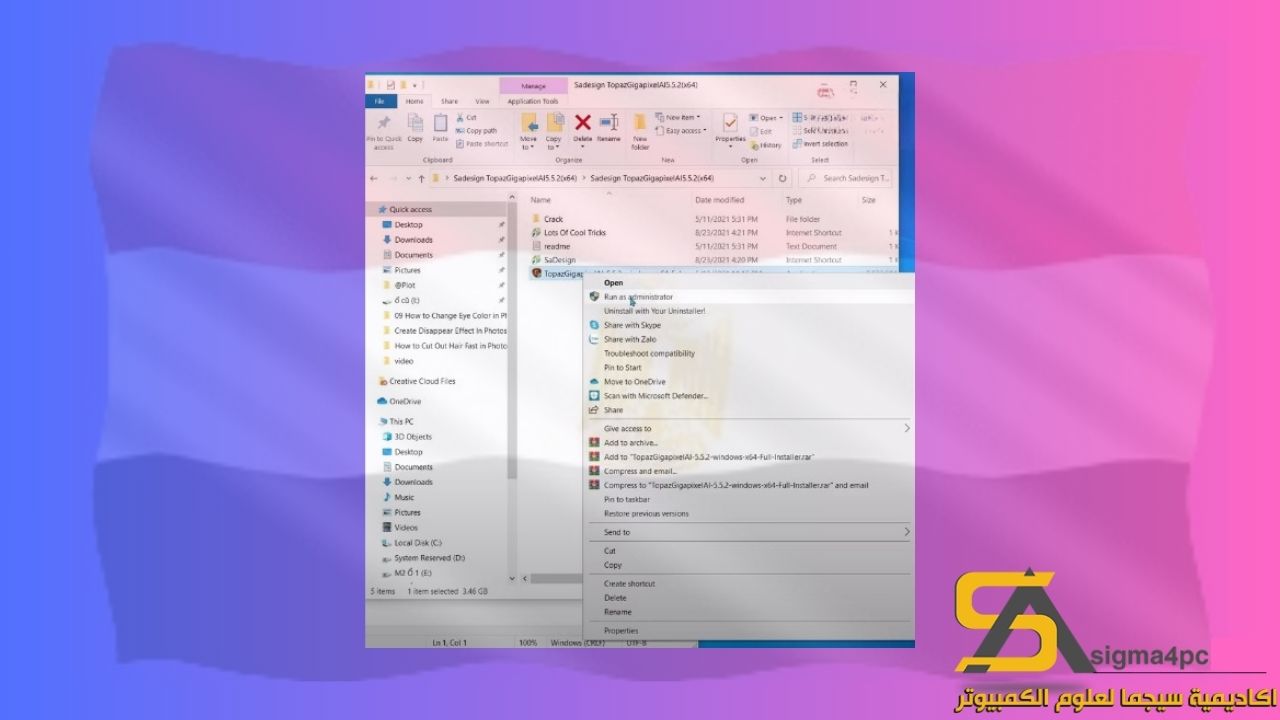The image size is (1280, 720).
Task: Expand the Give access to submenu
Action: click(748, 428)
